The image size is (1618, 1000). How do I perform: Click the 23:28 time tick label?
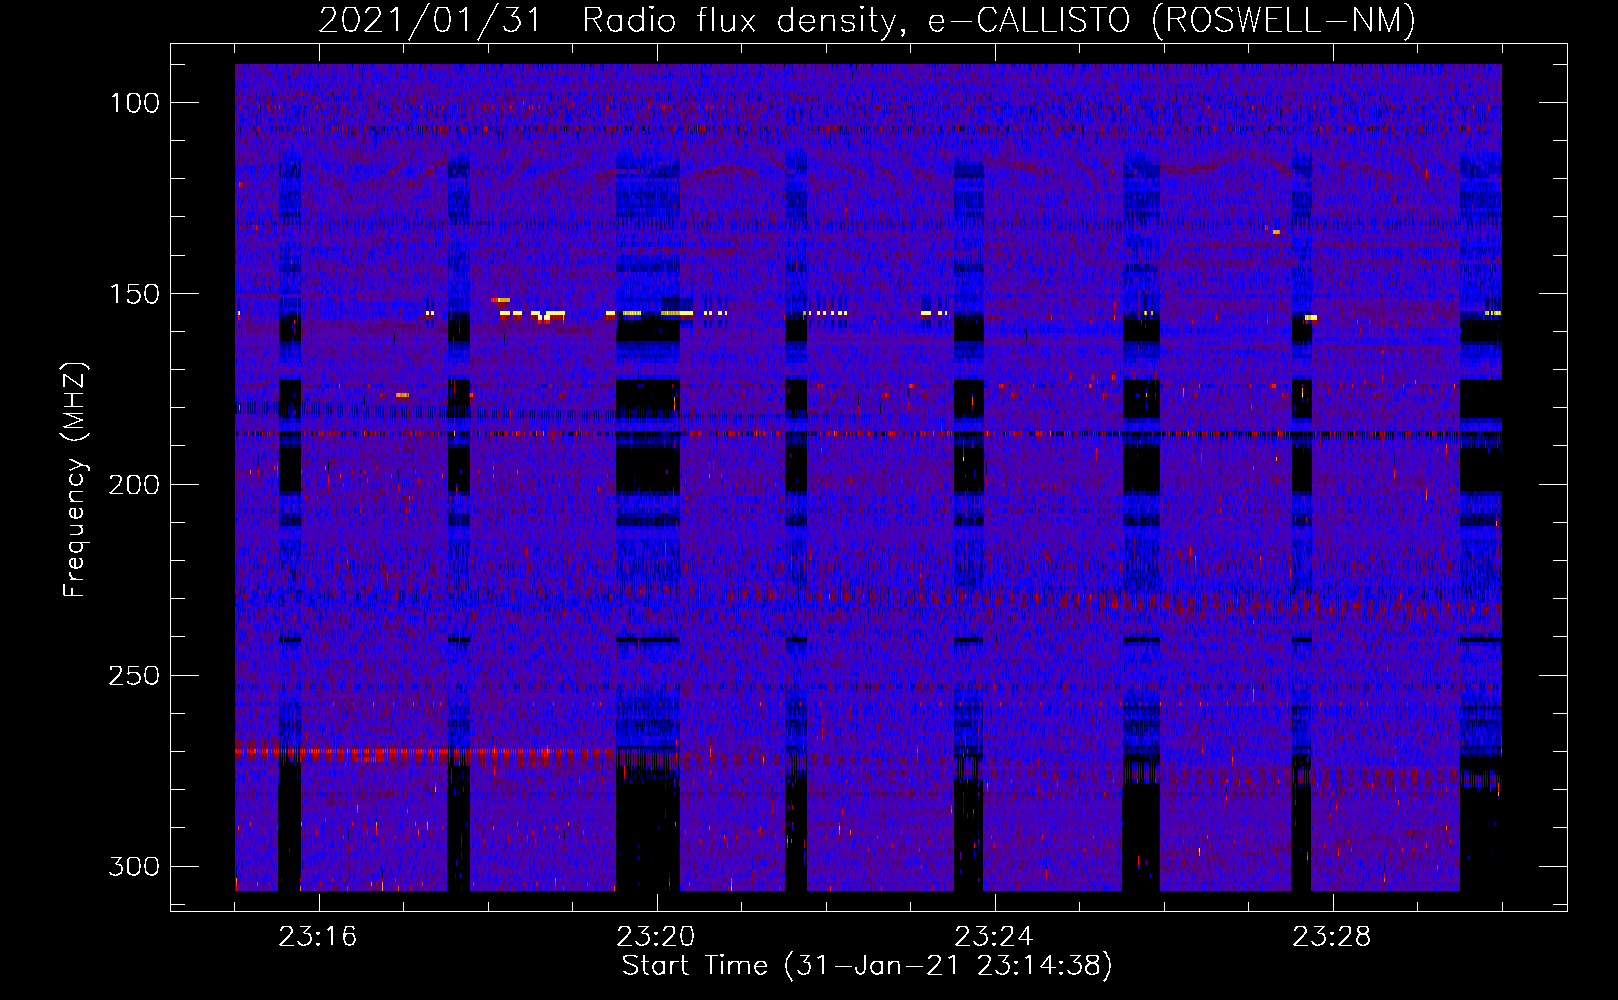pos(1332,937)
